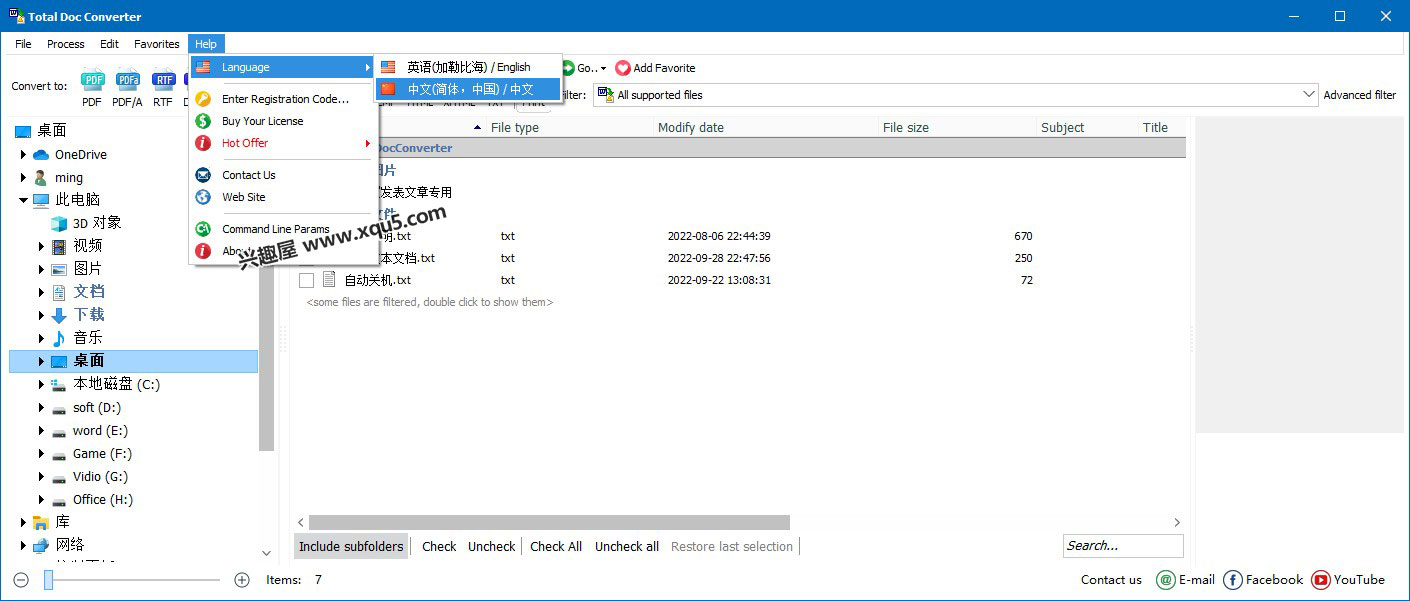Click the E-mail @ icon in footer
Image resolution: width=1410 pixels, height=601 pixels.
1165,580
